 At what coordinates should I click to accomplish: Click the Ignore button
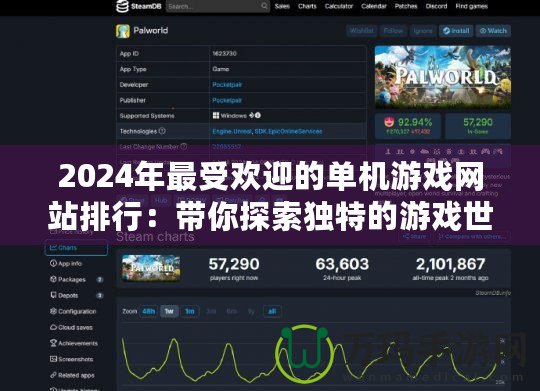point(423,31)
